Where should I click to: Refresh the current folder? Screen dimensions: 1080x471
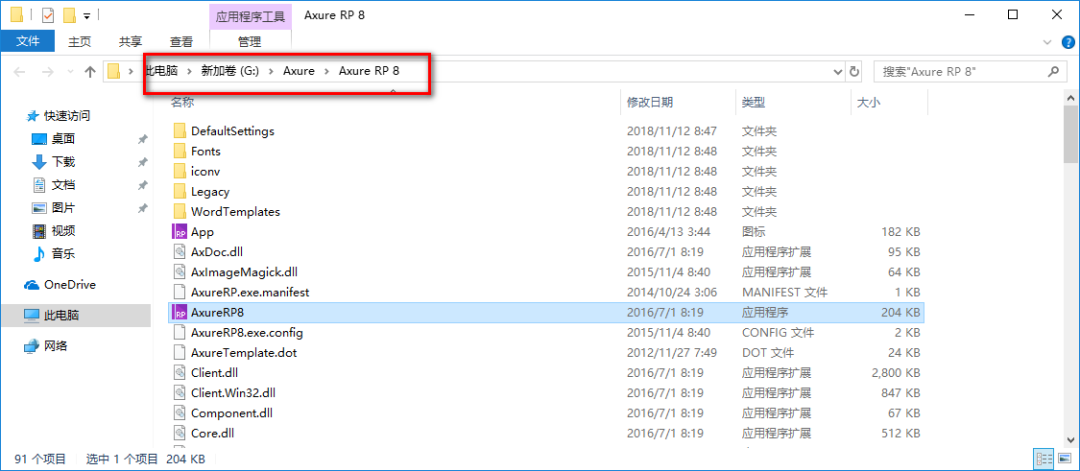pos(855,72)
